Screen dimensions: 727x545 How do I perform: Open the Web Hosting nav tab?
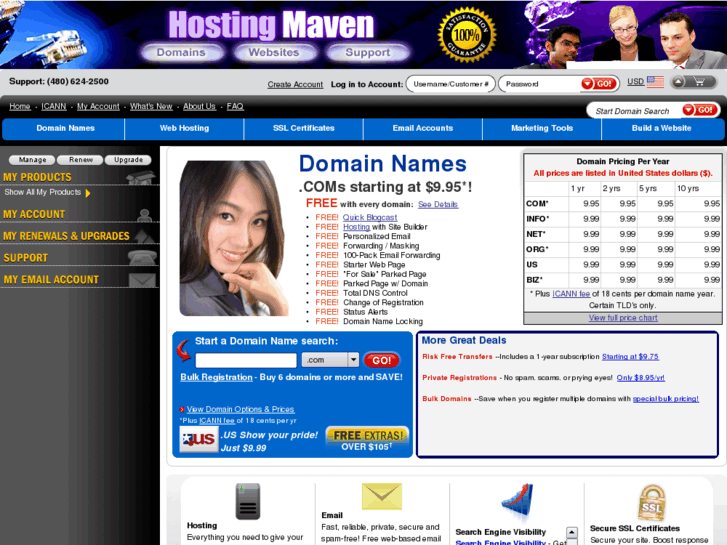pyautogui.click(x=184, y=128)
